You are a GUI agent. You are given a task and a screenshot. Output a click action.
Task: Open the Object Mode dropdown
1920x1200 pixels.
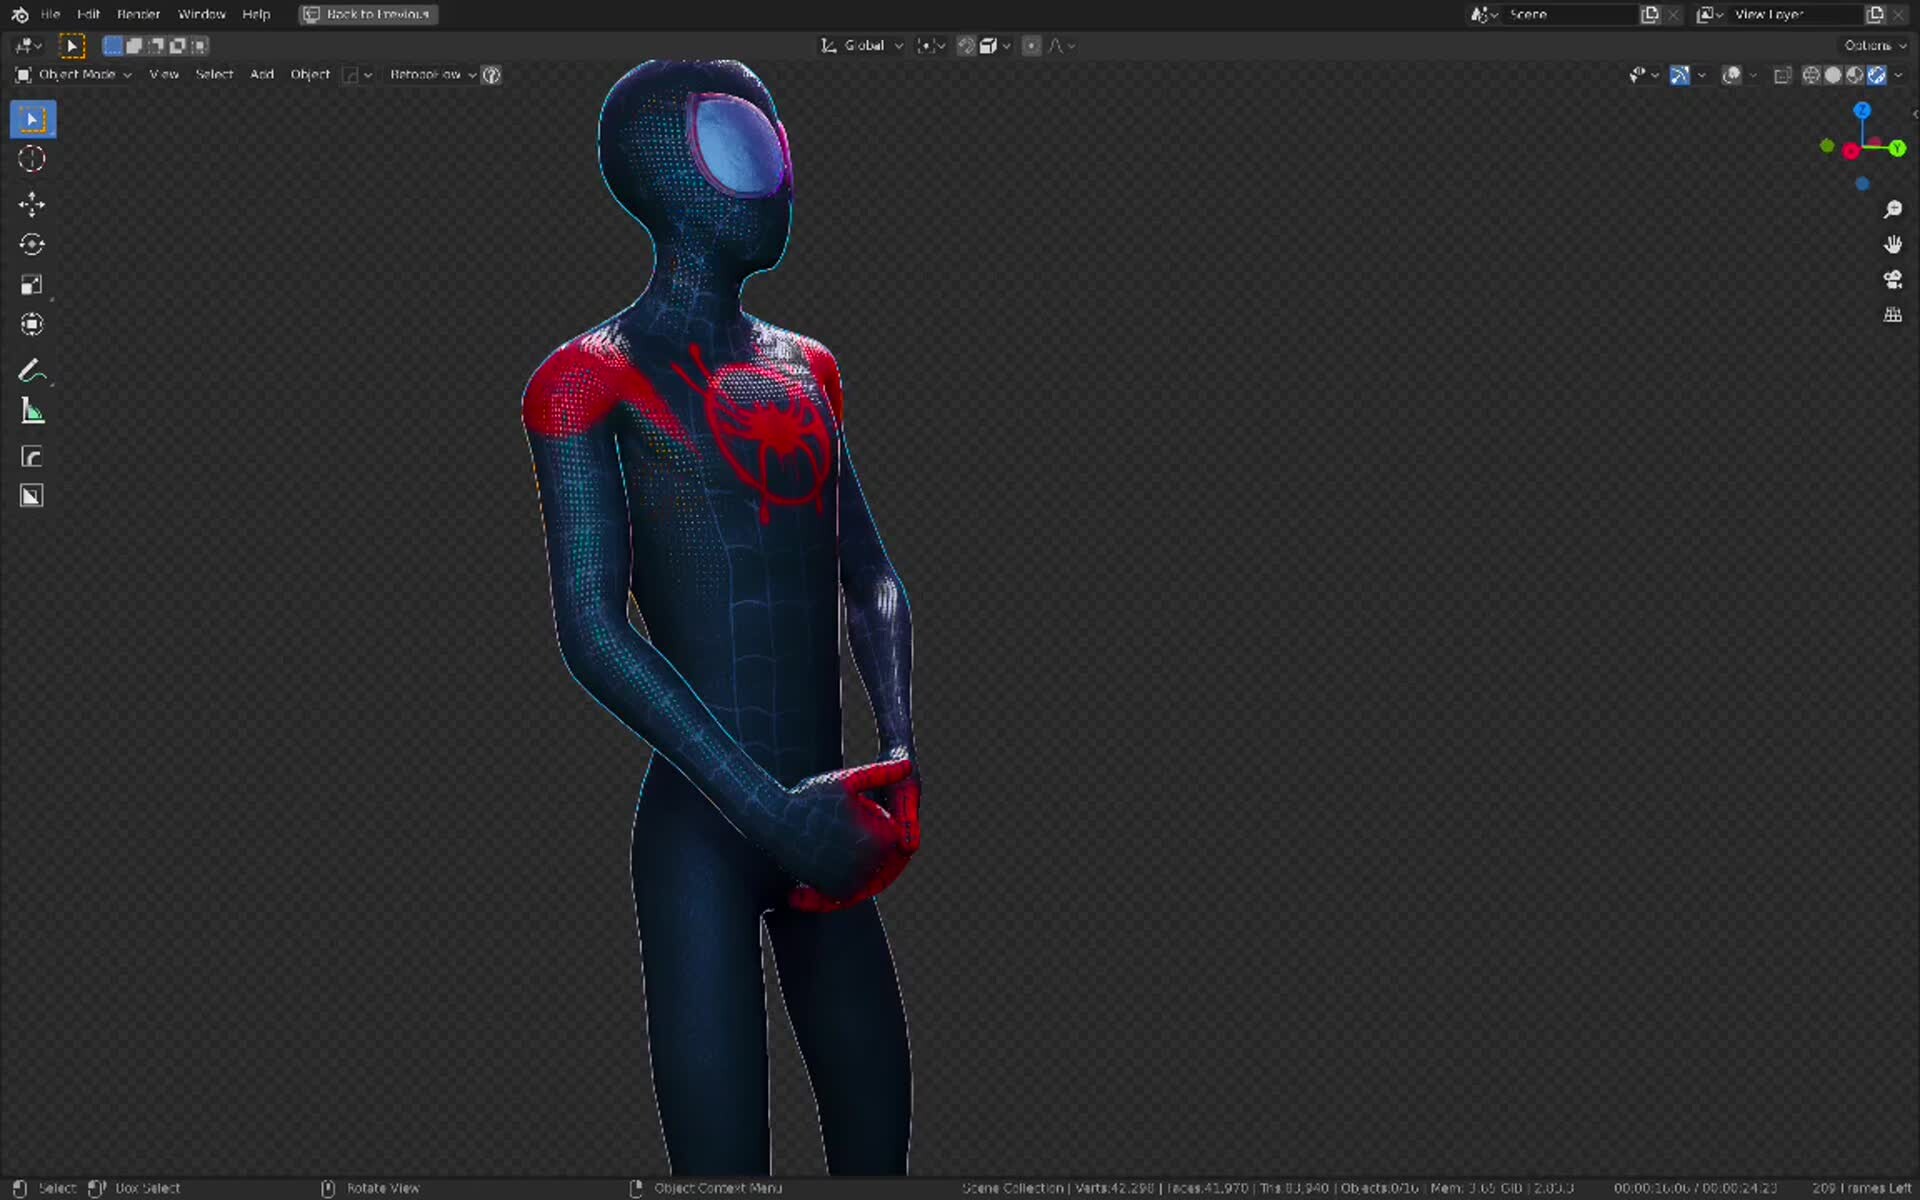(80, 74)
